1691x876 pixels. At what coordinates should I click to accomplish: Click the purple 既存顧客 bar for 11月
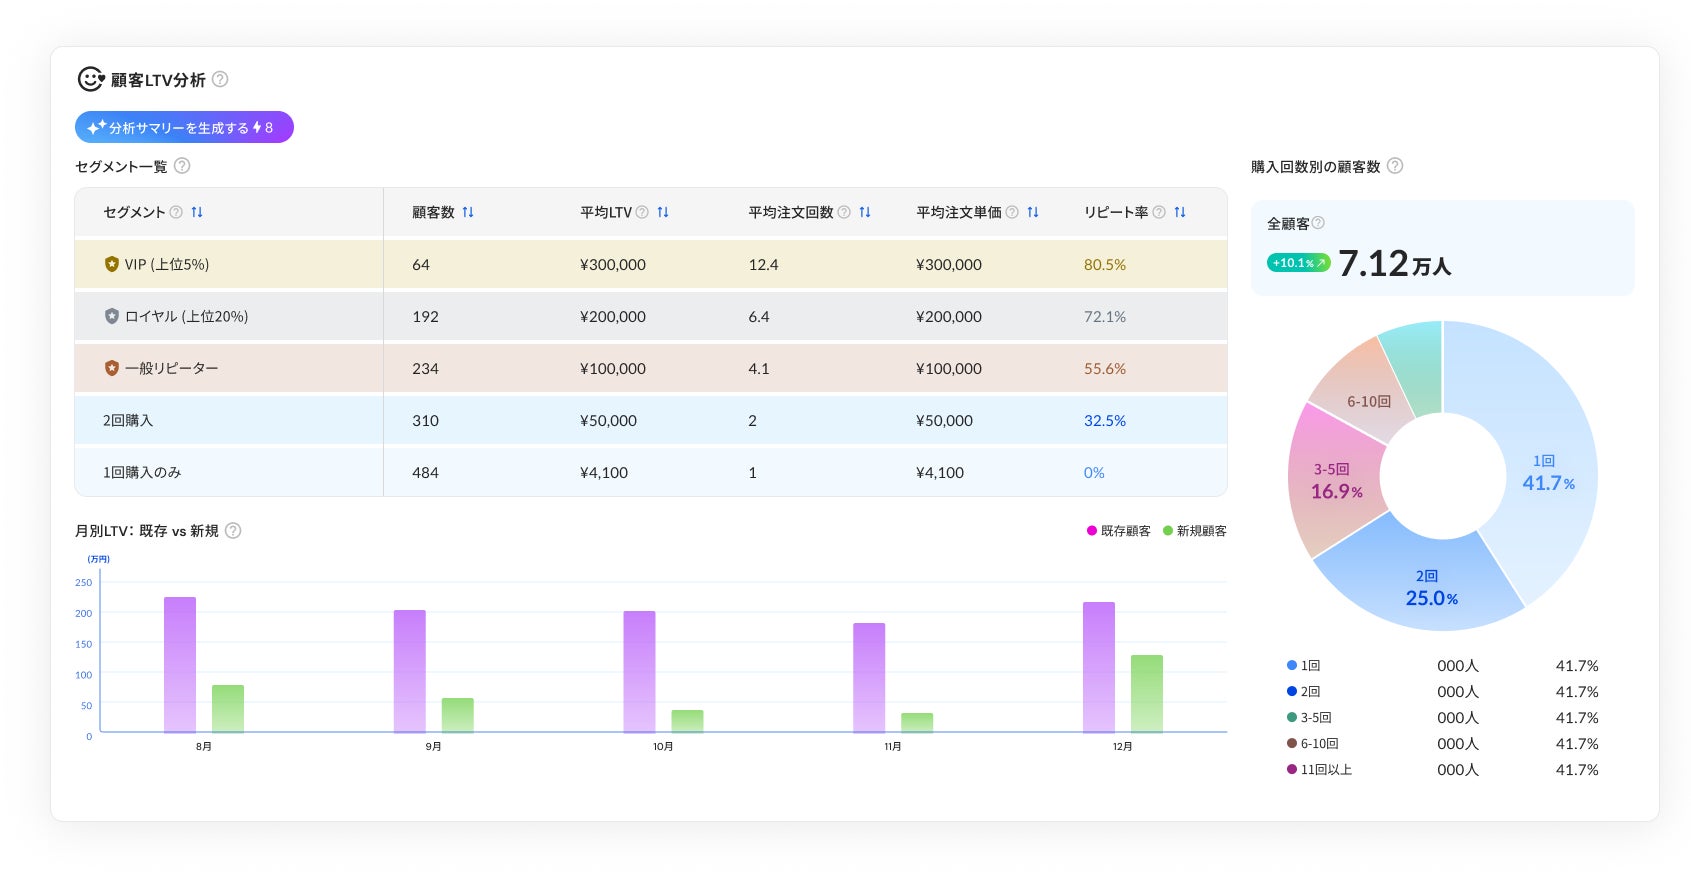pos(869,678)
